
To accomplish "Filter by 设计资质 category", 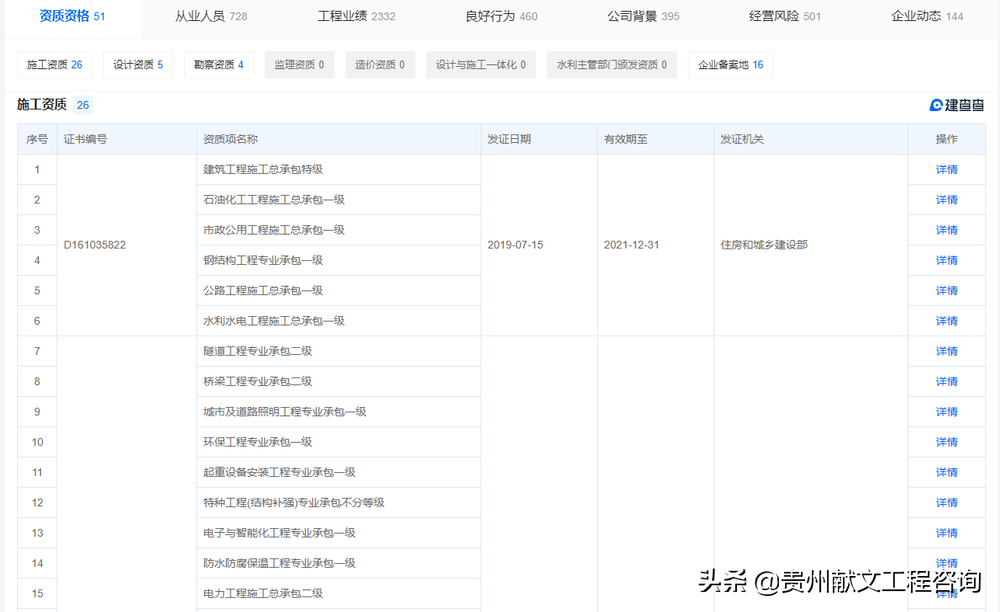I will (138, 65).
